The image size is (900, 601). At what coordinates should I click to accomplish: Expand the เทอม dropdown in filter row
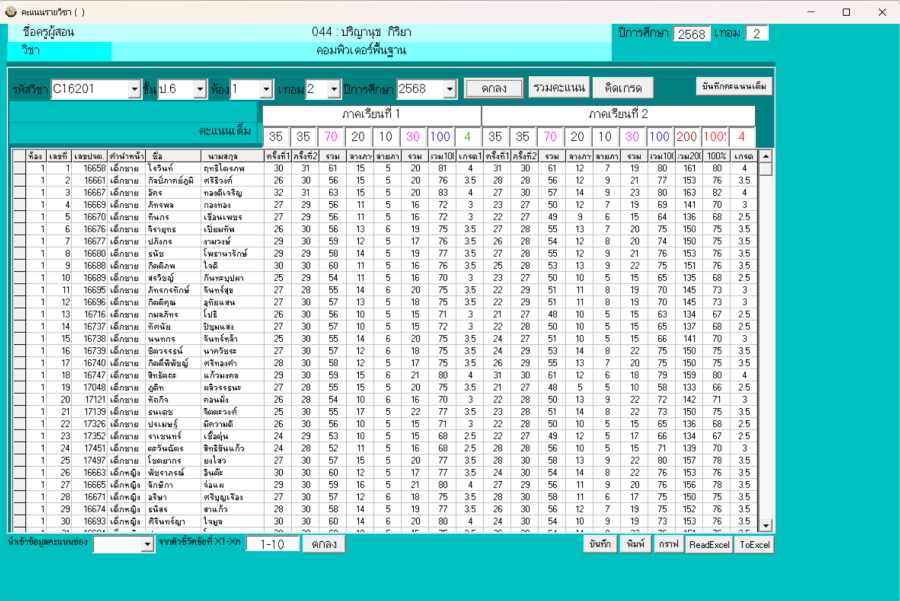(334, 89)
